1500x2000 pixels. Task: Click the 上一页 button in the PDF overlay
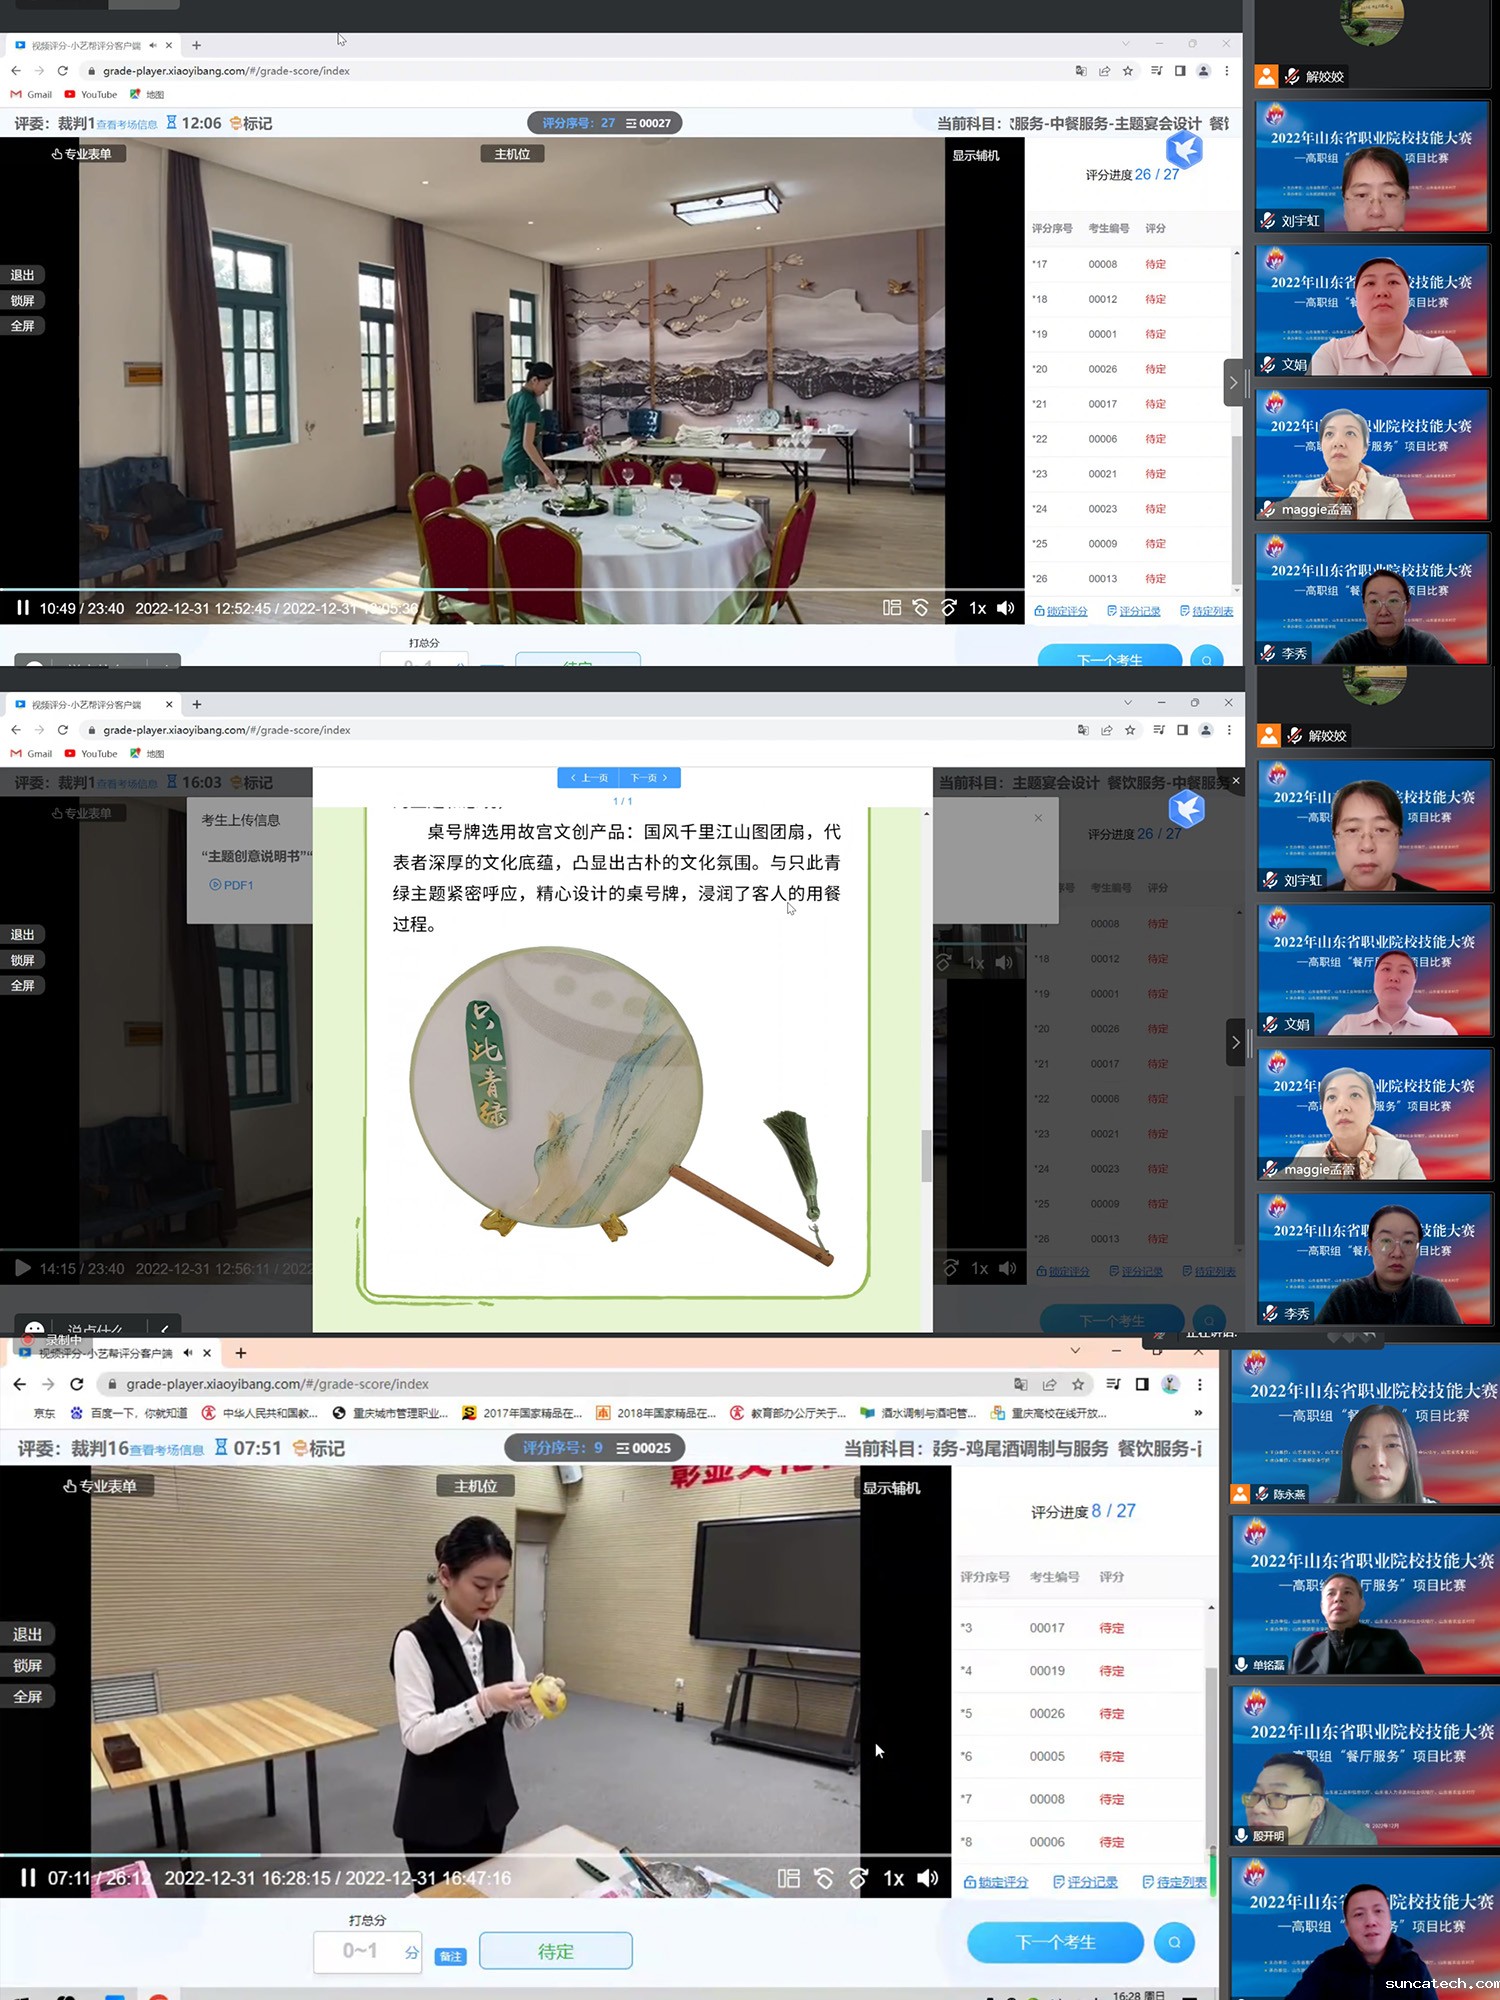pos(588,778)
